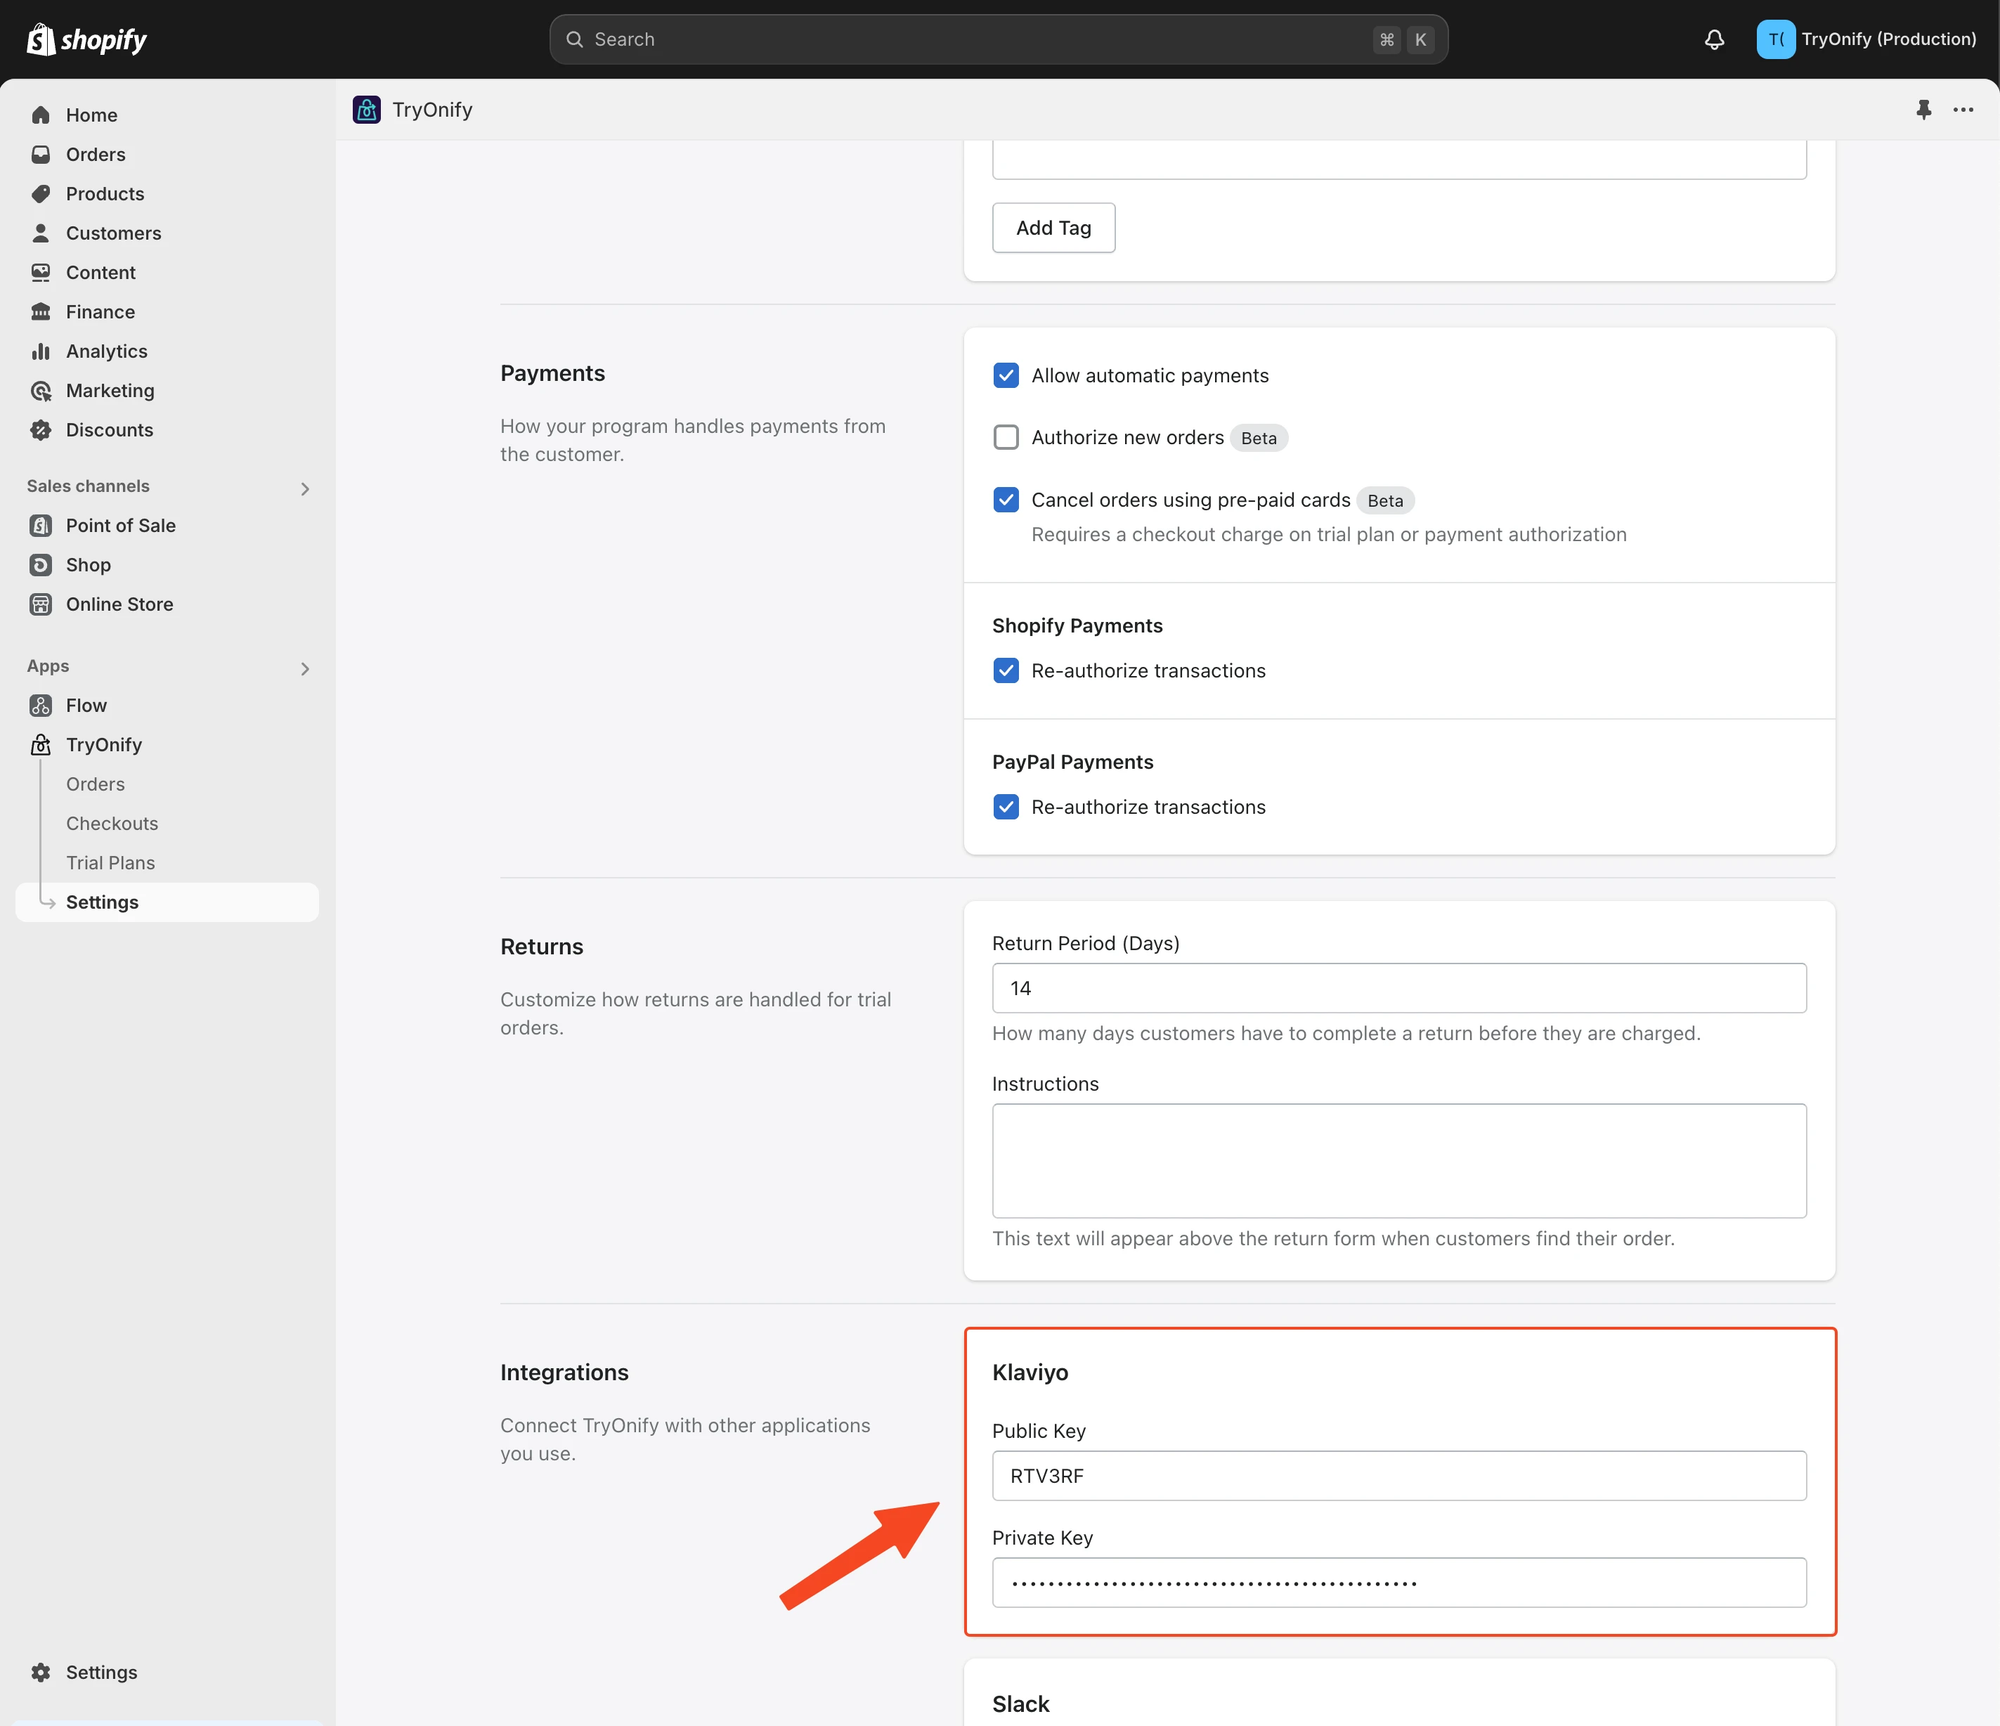Click the TryOnify header app icon
This screenshot has width=2000, height=1726.
(367, 109)
